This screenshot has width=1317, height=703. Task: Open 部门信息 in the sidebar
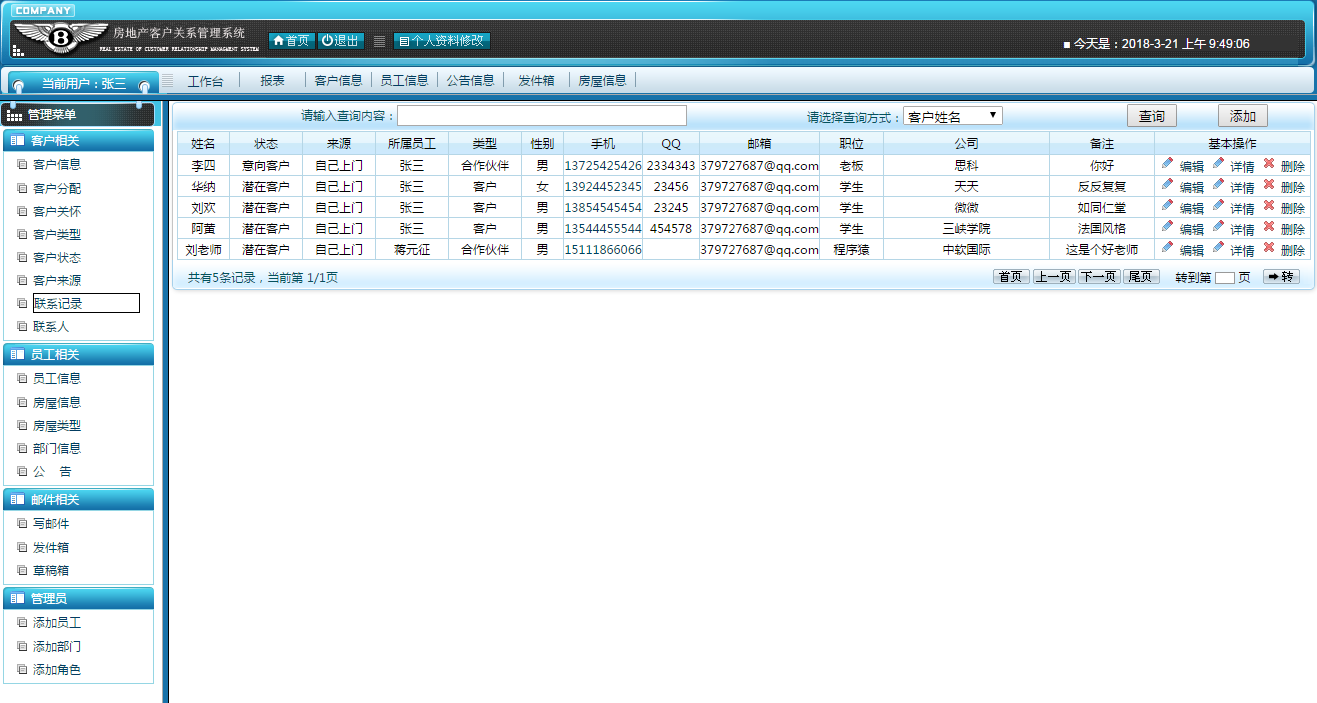pos(57,448)
